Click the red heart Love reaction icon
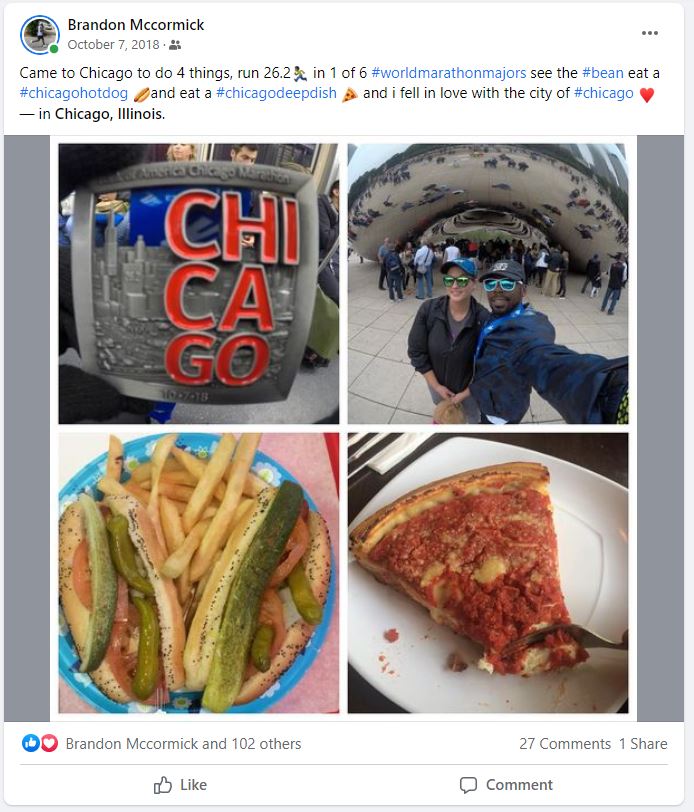This screenshot has width=694, height=812. click(x=49, y=743)
